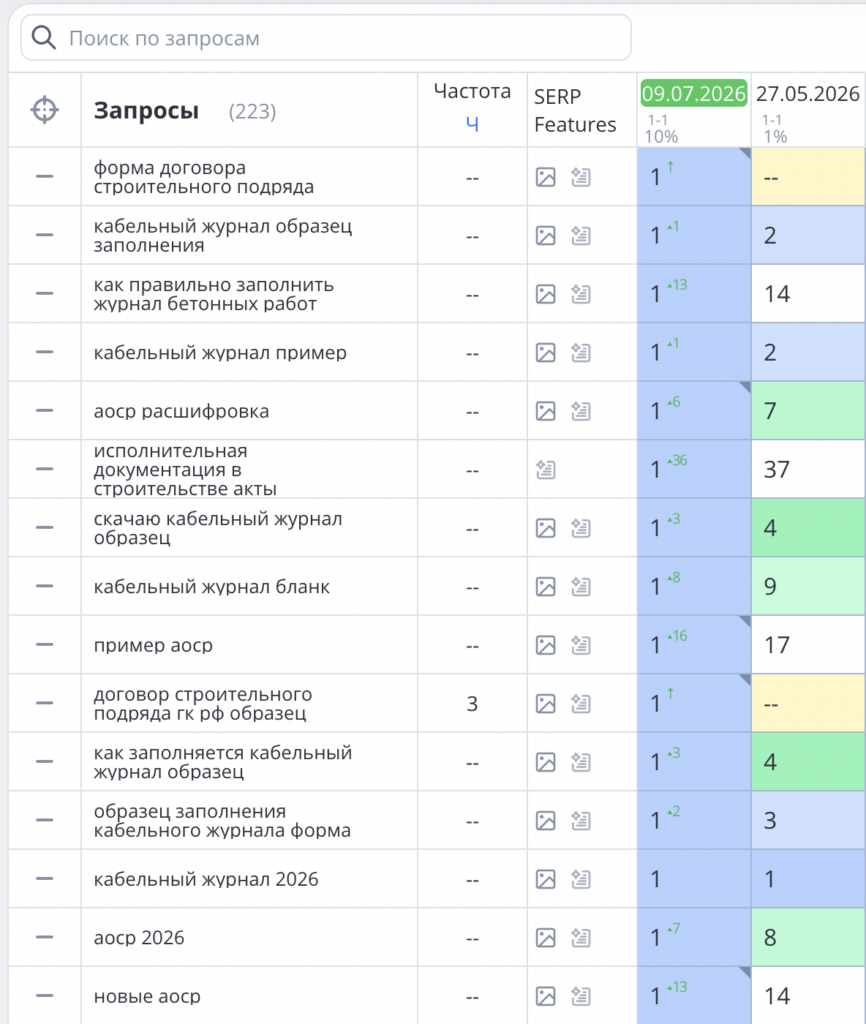Screen dimensions: 866x1024
Task: Open query 'образец заполнения кабельного журнала форма'
Action: coord(222,820)
